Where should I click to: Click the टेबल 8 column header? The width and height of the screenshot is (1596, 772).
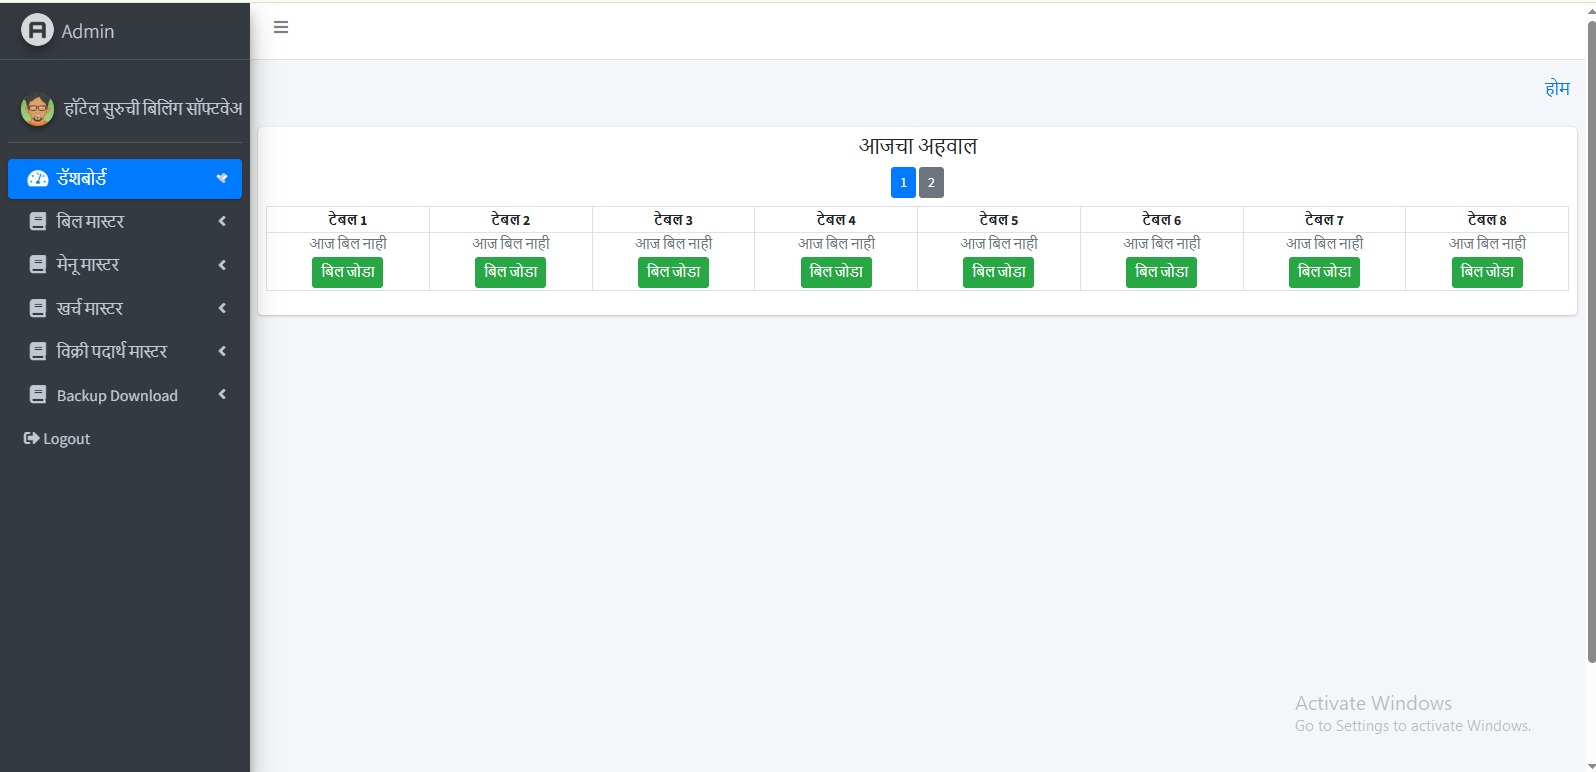click(x=1487, y=220)
